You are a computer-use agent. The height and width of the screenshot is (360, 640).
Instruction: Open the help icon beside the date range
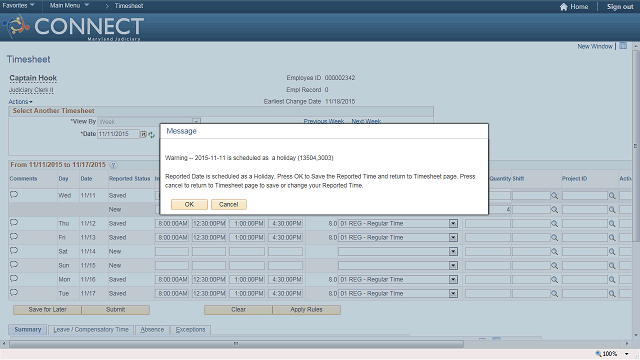[x=113, y=165]
